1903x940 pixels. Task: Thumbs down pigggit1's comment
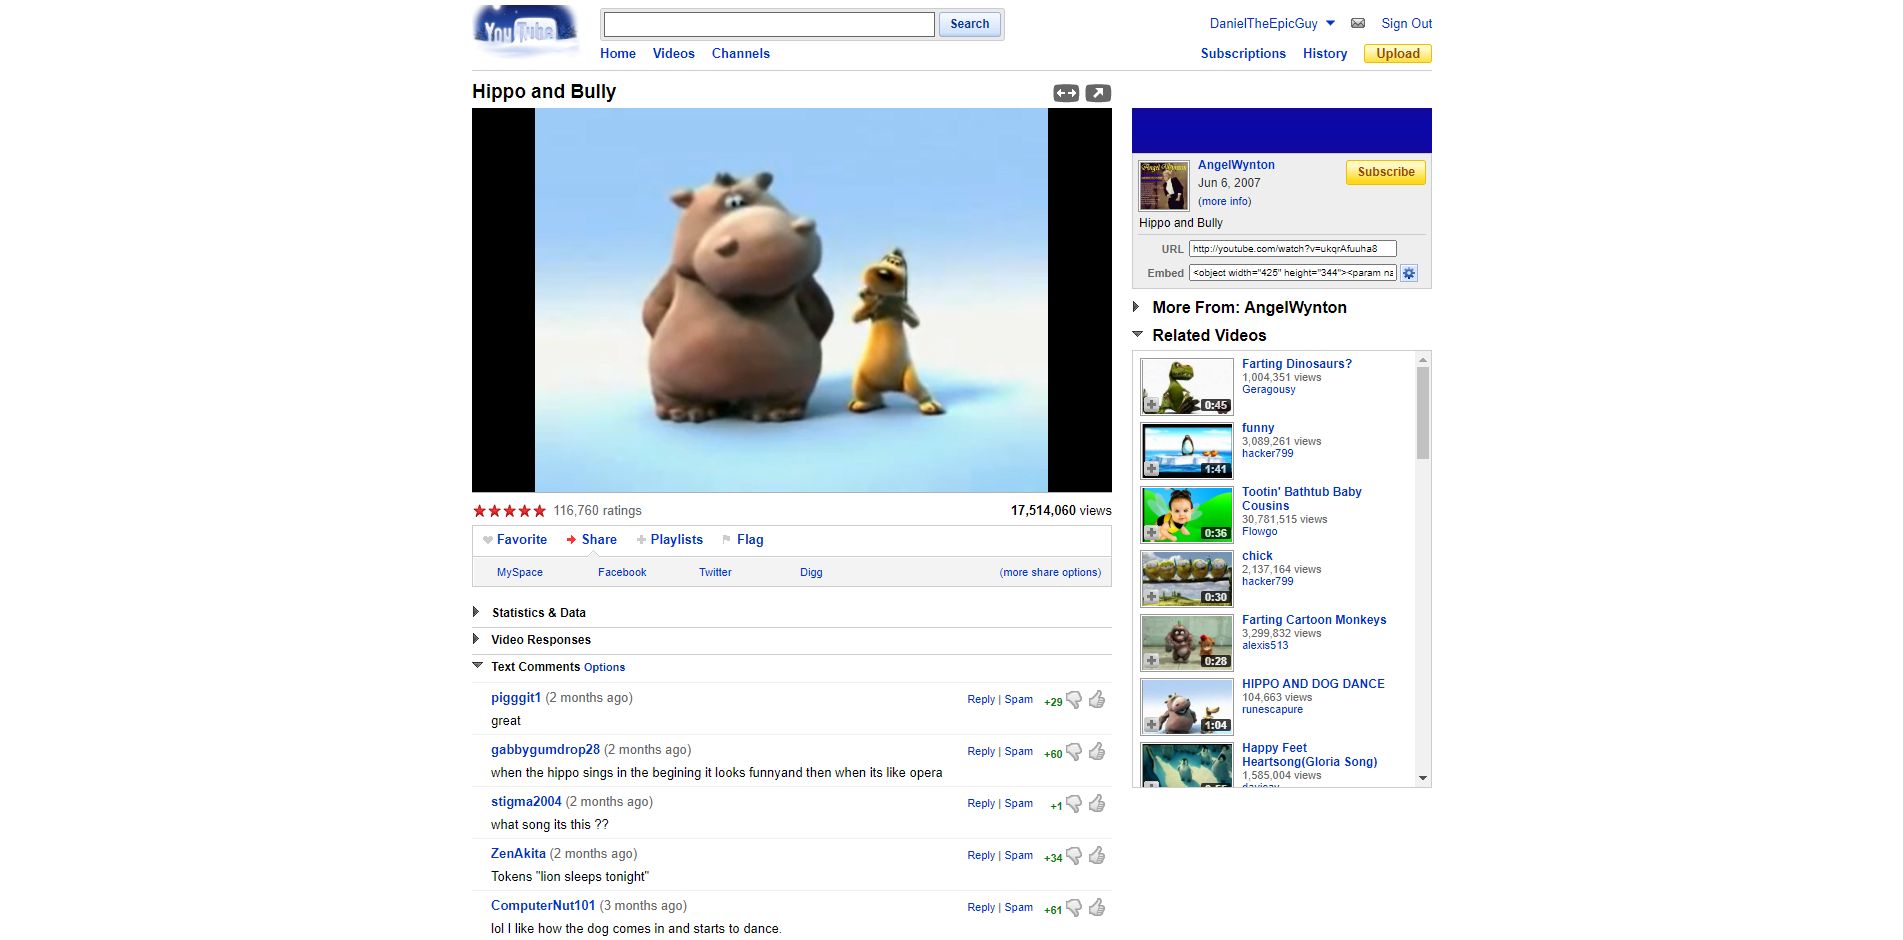[1074, 700]
